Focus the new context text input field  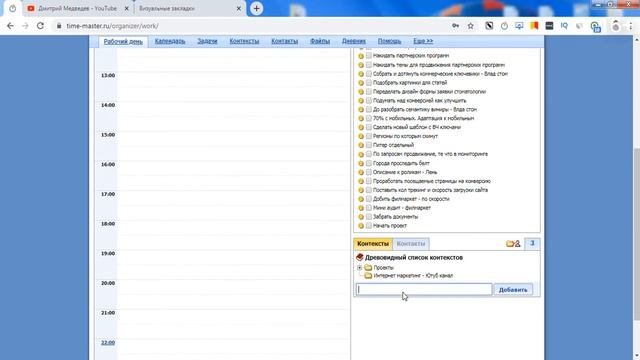coord(424,289)
